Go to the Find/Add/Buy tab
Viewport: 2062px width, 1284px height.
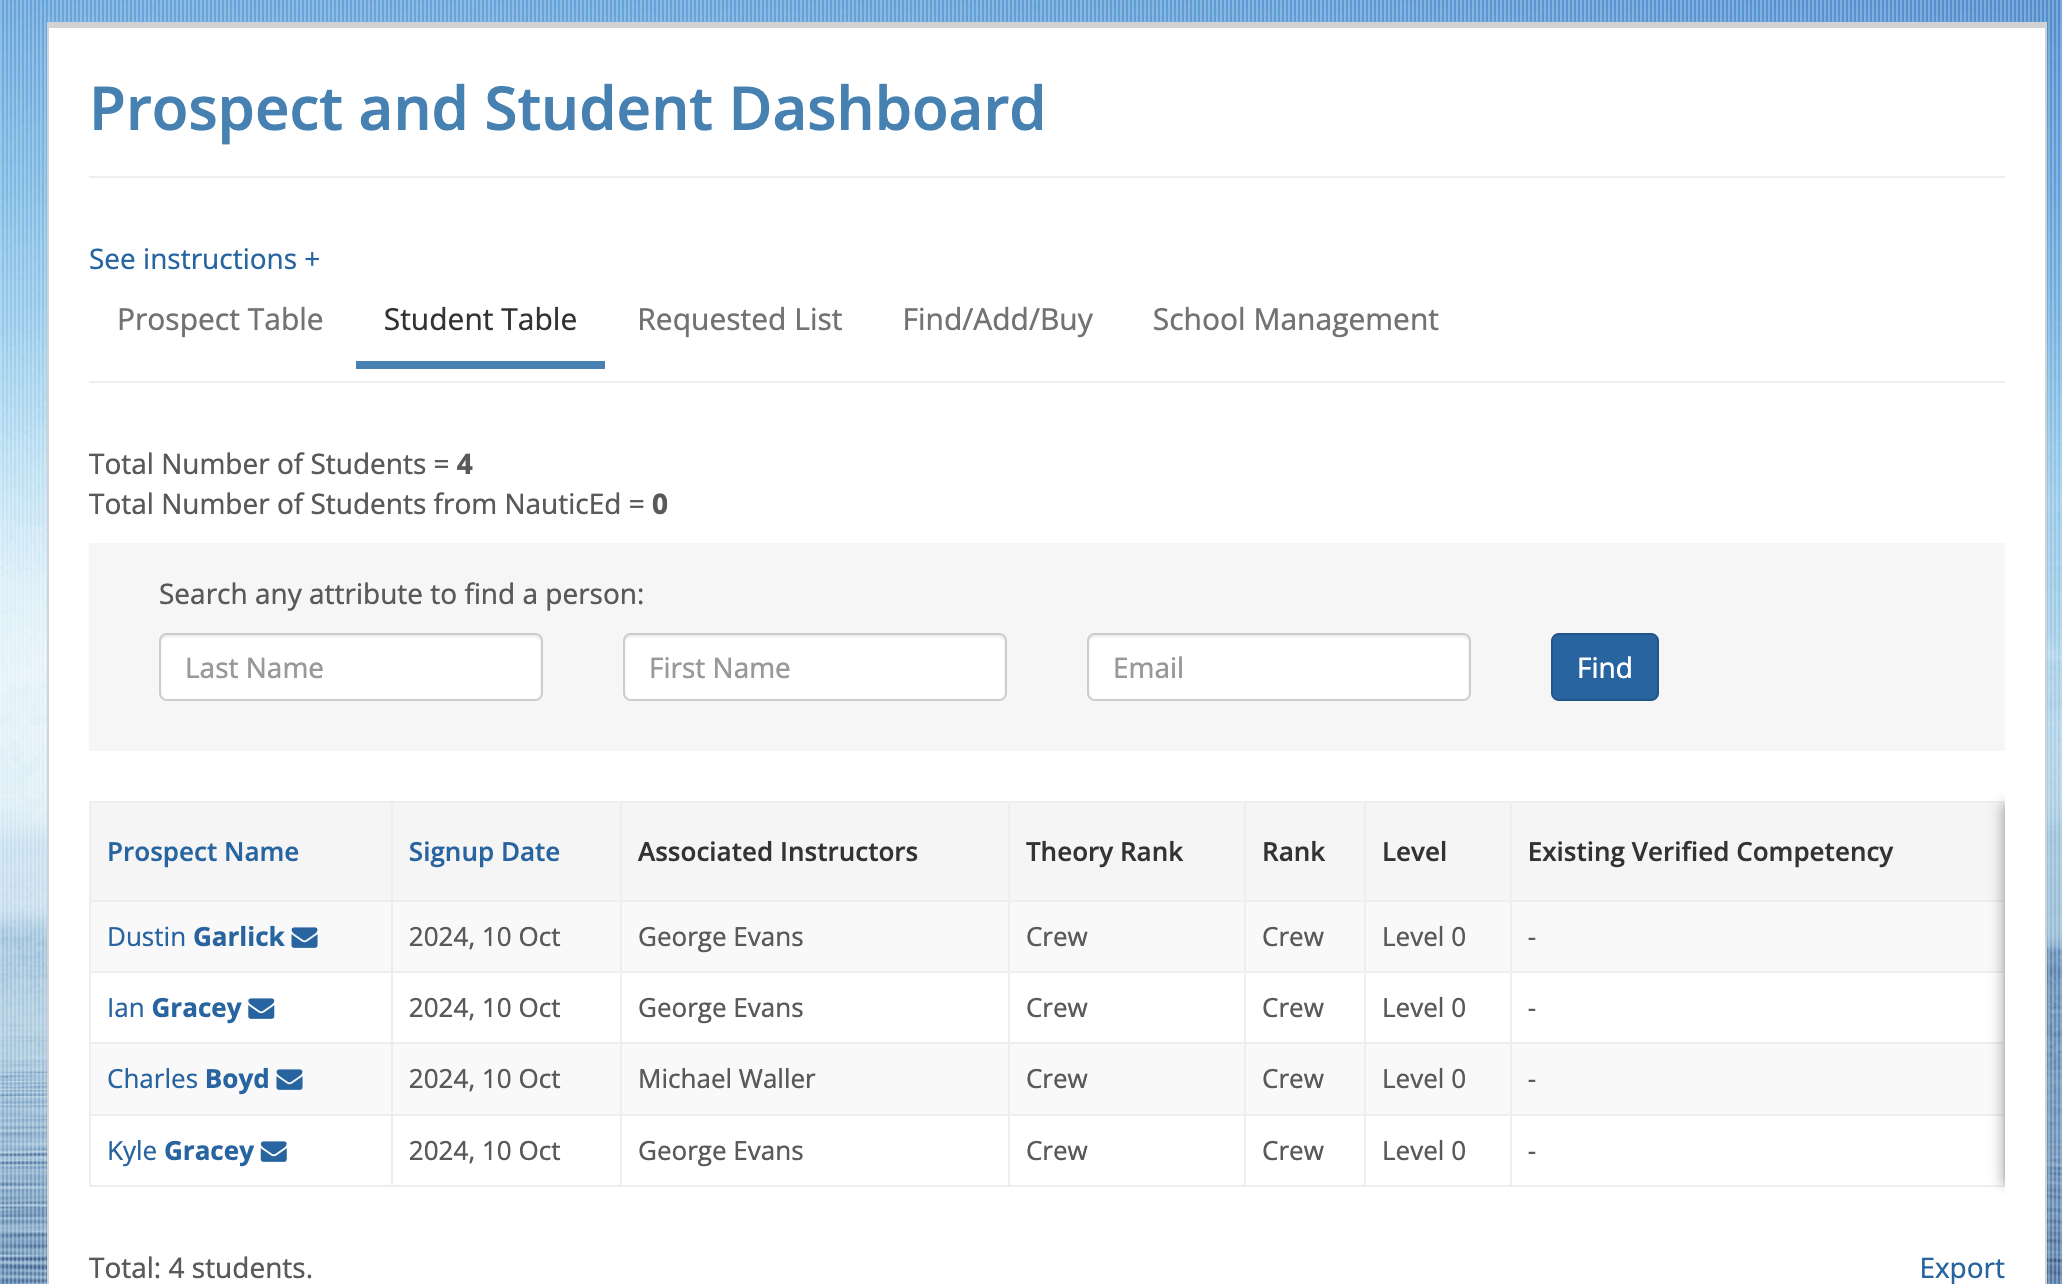click(997, 319)
